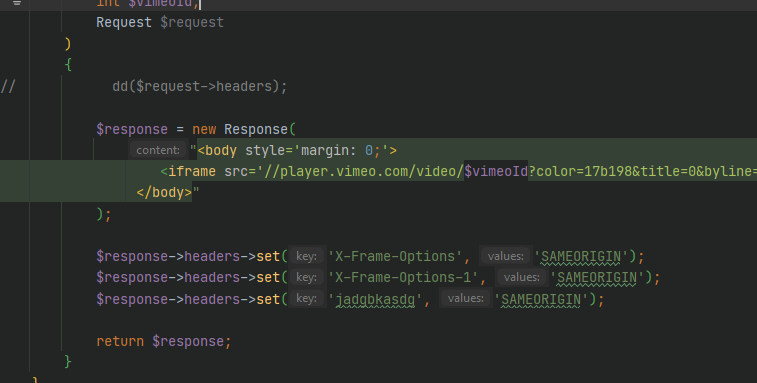Click SAMEORIGIN value on the jadgbkasdg line

pyautogui.click(x=541, y=299)
